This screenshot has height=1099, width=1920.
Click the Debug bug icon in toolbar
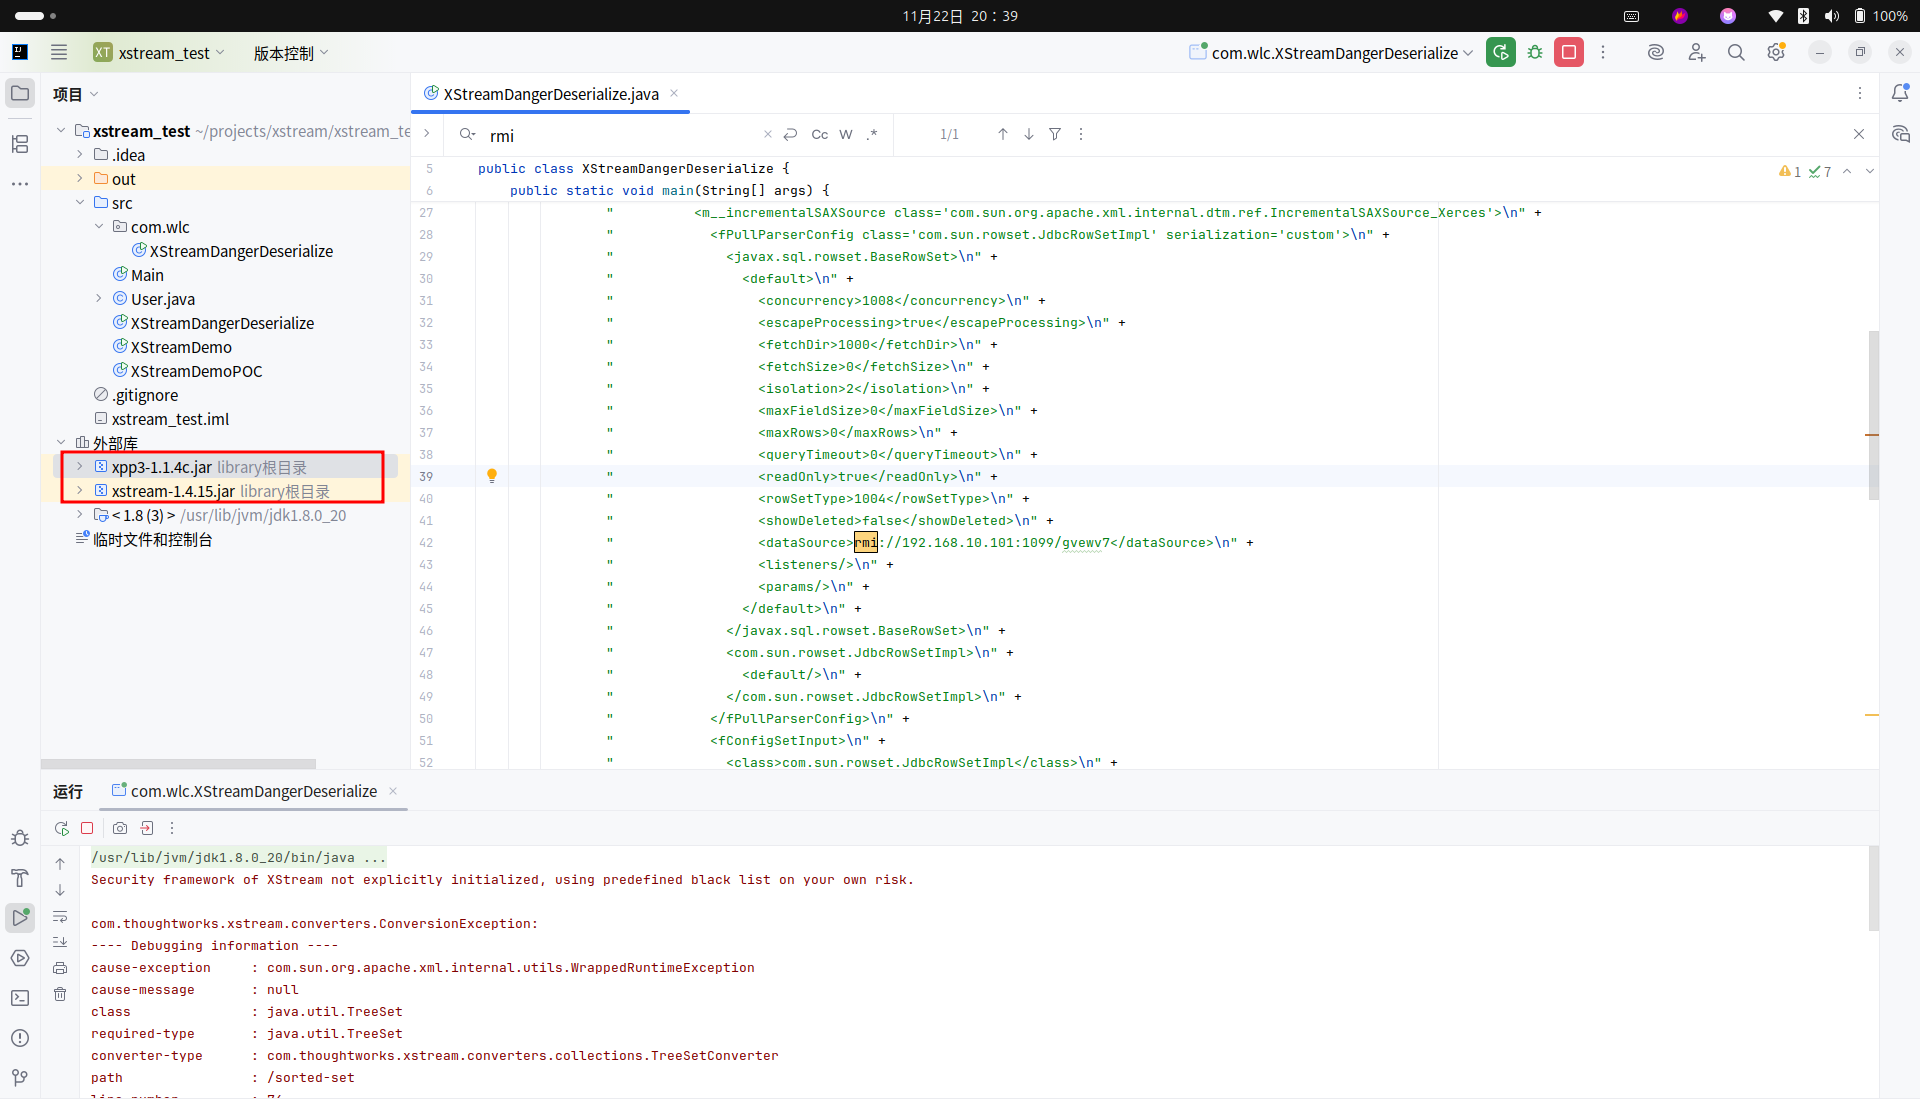pyautogui.click(x=1535, y=53)
